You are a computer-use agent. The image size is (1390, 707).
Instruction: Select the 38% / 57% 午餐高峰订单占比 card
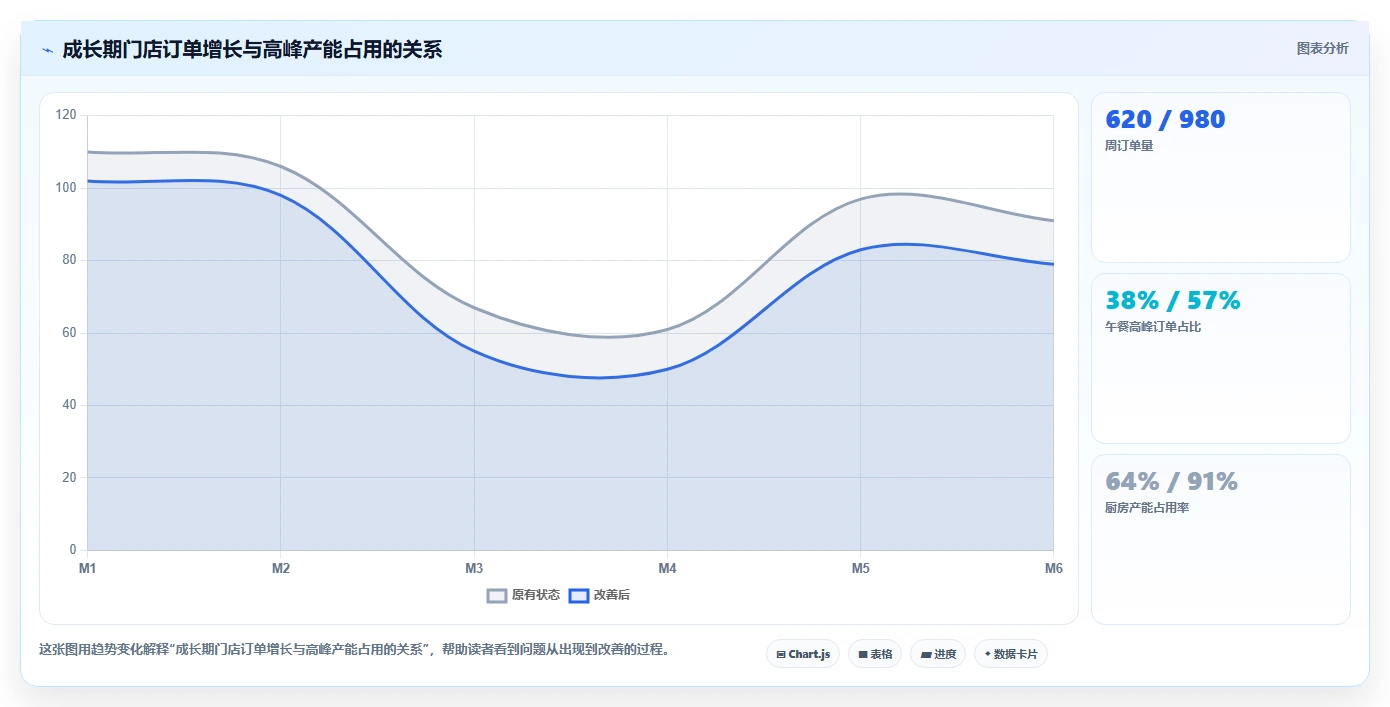pyautogui.click(x=1220, y=358)
